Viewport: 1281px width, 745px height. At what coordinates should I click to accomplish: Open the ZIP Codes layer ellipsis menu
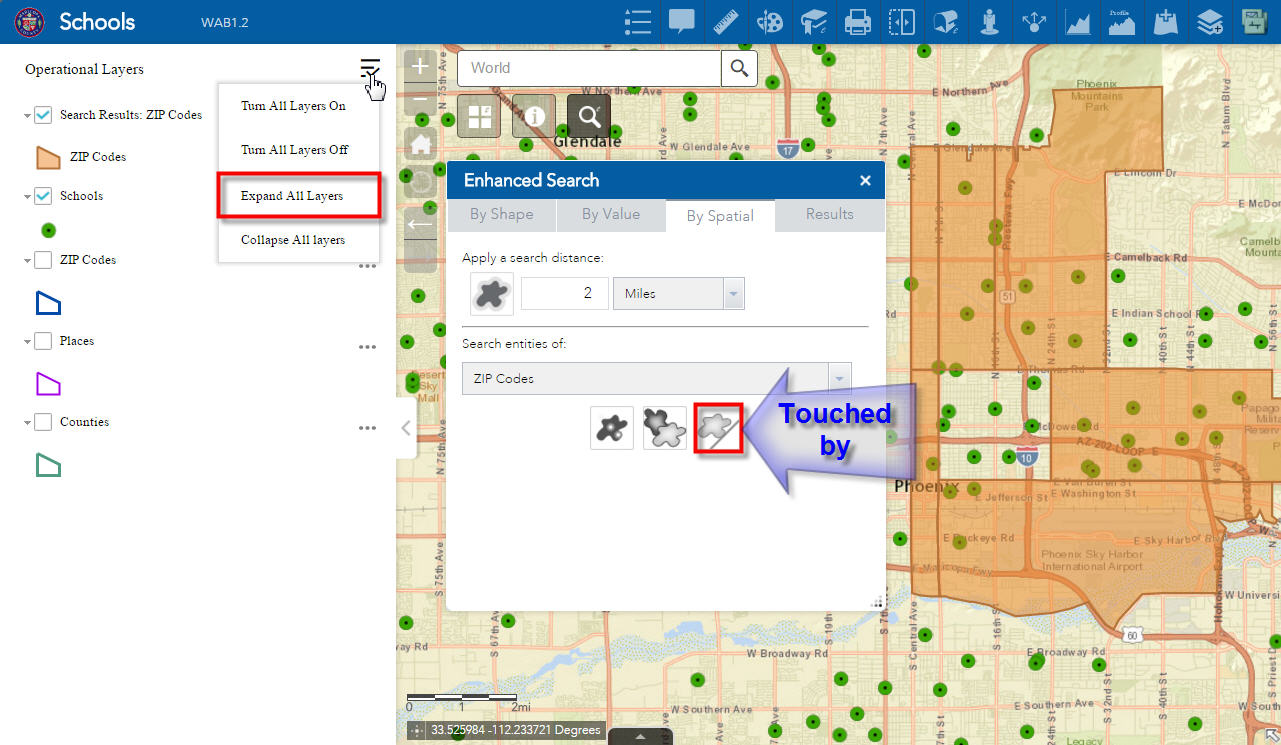tap(368, 266)
